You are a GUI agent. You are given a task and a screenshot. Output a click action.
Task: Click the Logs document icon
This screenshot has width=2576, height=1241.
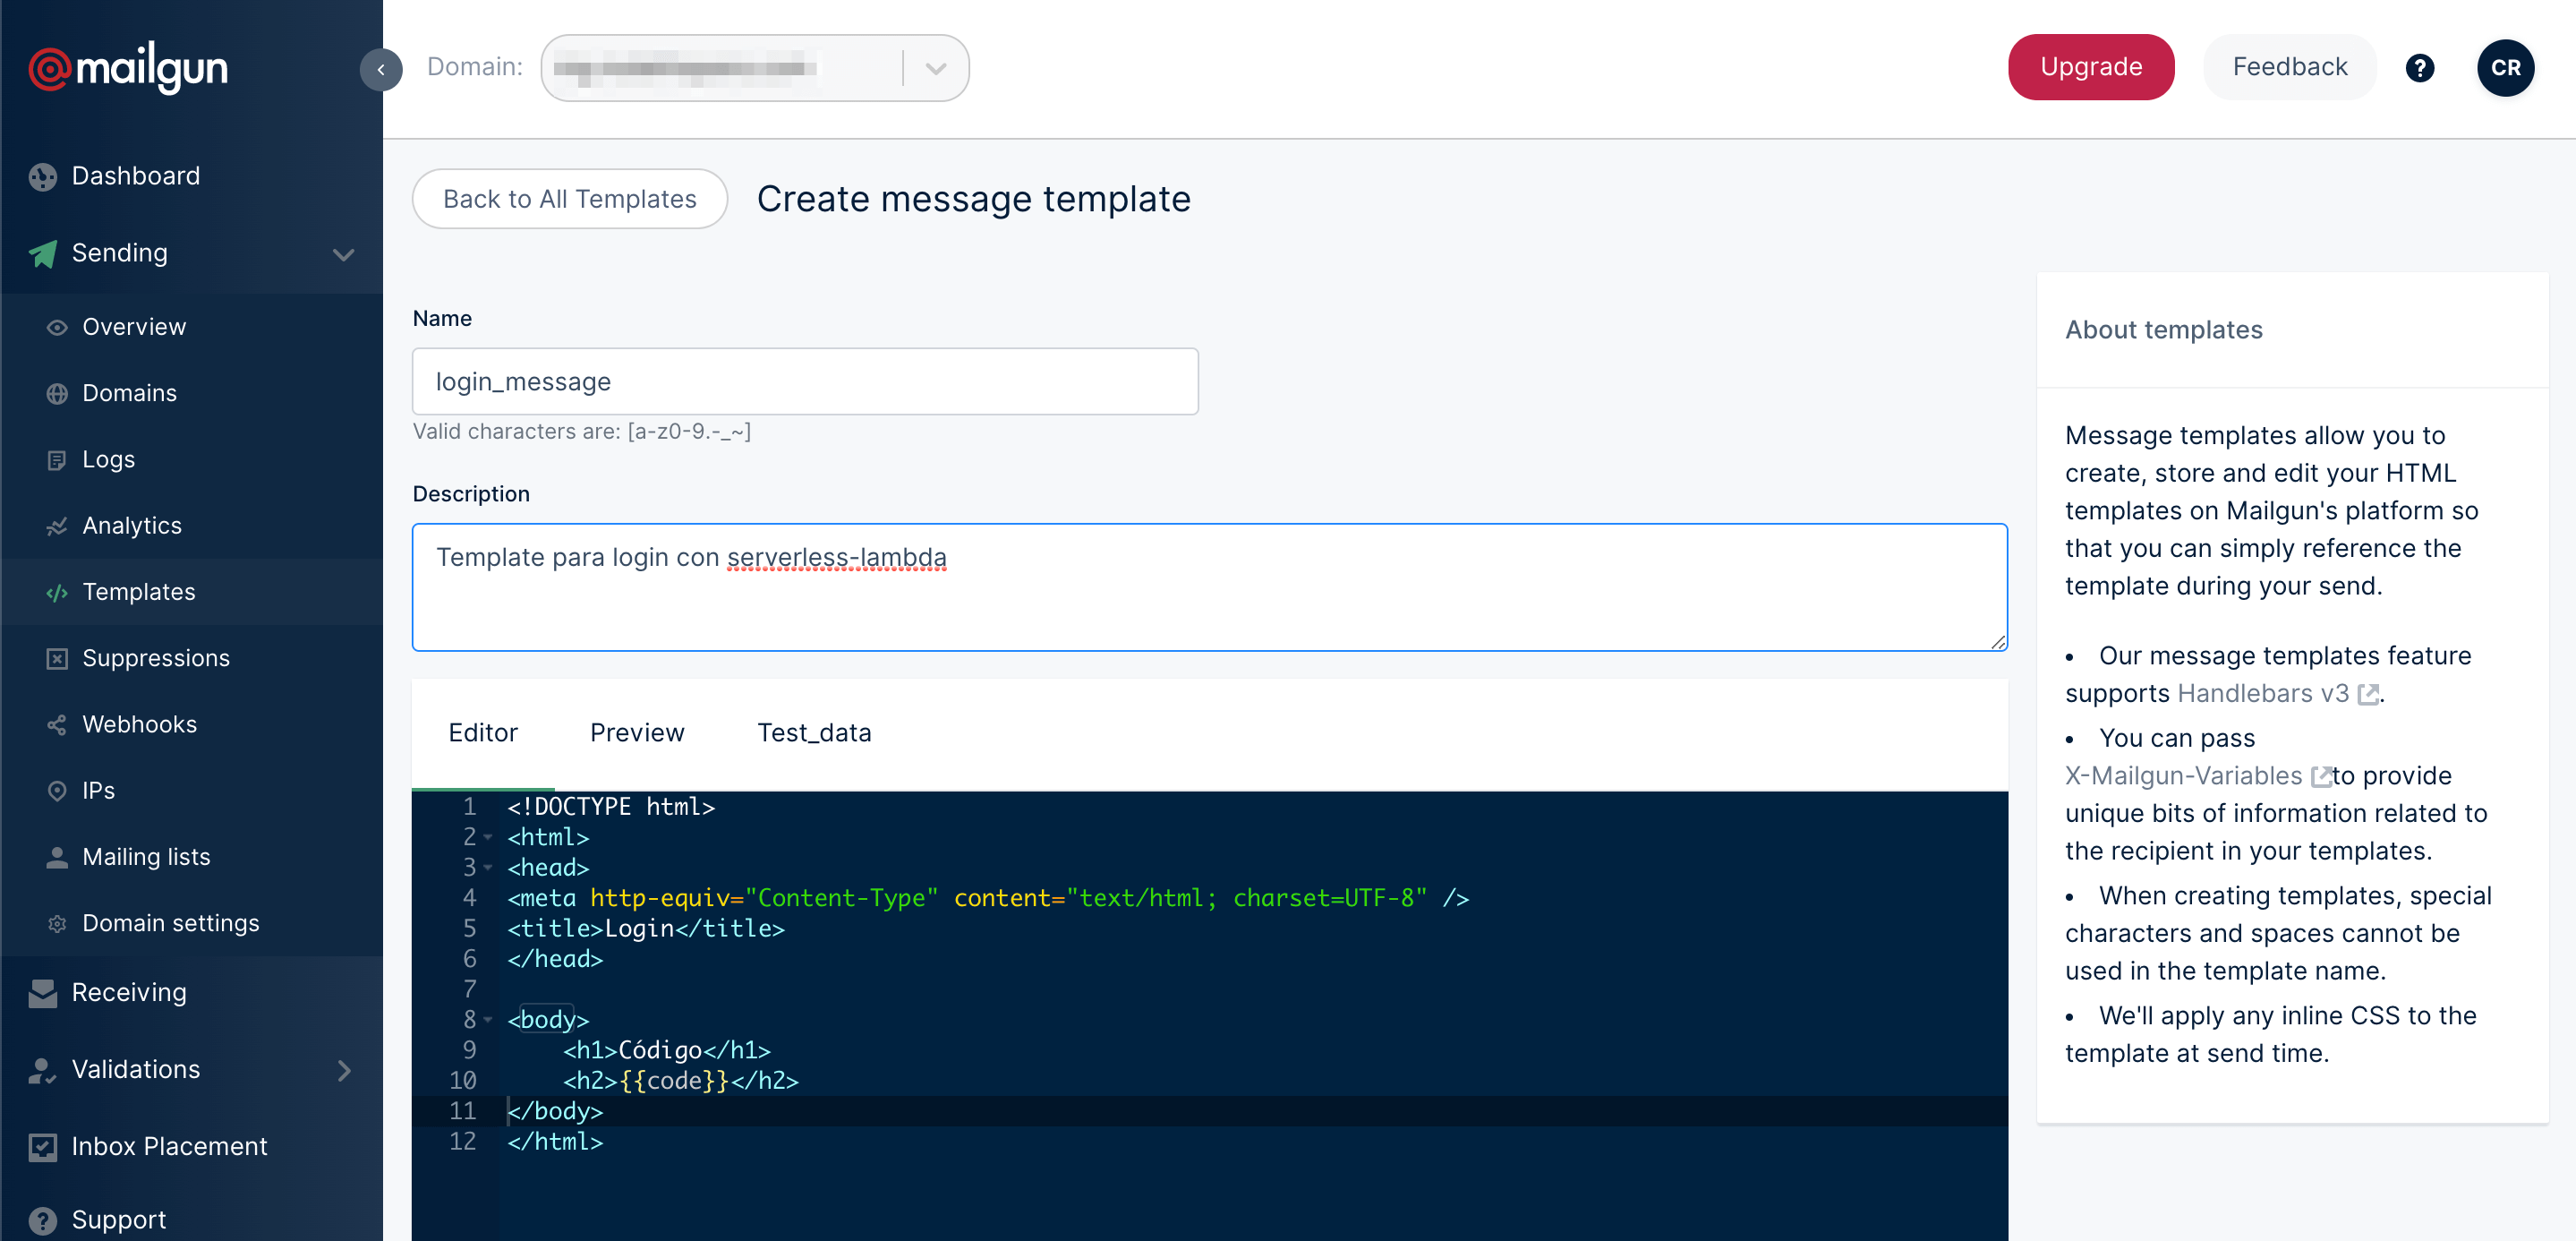point(57,459)
